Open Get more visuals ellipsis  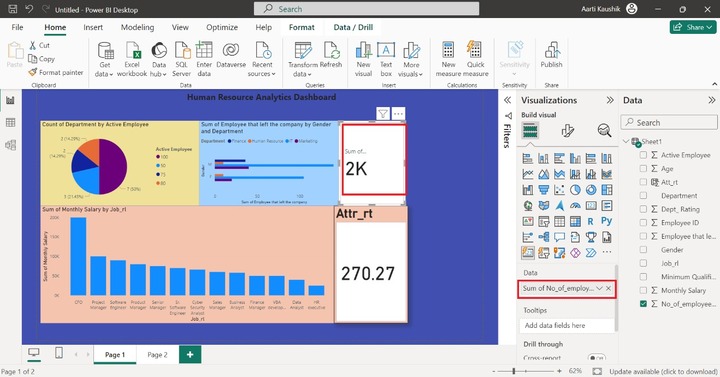pyautogui.click(x=607, y=252)
